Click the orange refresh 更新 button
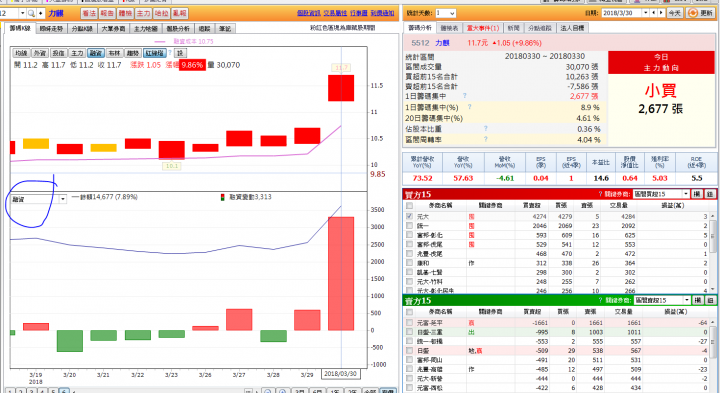Viewport: 720px width, 393px height. tap(701, 13)
